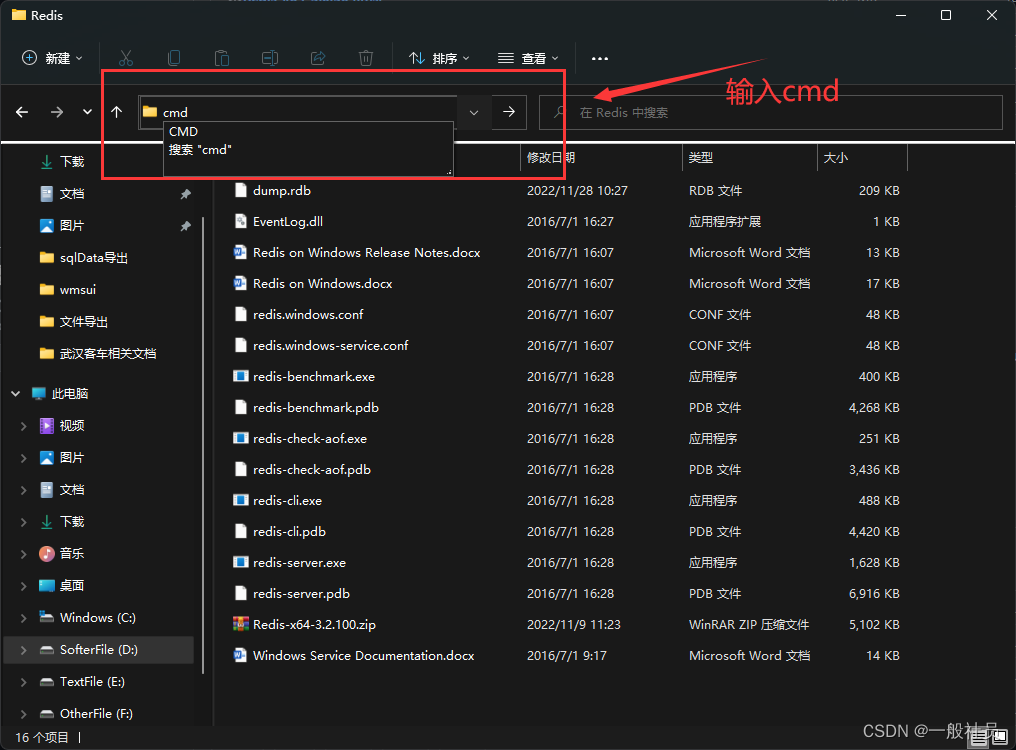This screenshot has width=1016, height=750.
Task: Expand the Windows (C:) drive node
Action: pyautogui.click(x=23, y=618)
